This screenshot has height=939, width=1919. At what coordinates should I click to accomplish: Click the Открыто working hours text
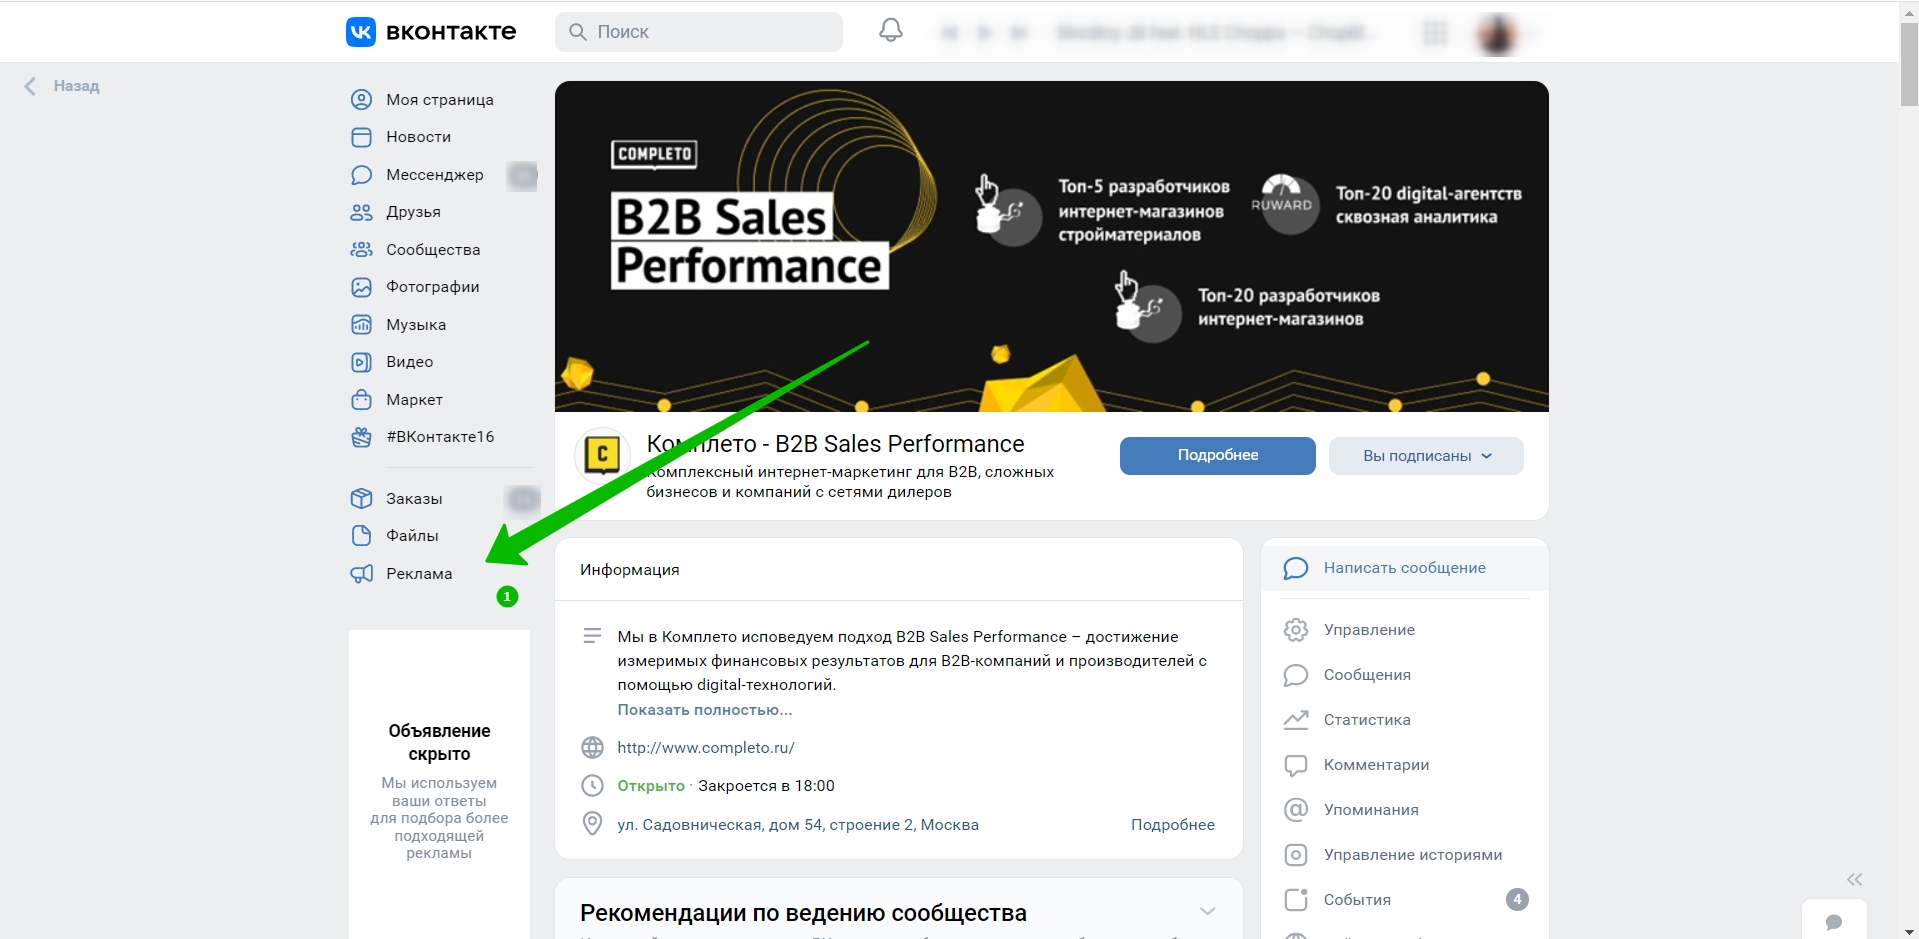click(651, 786)
